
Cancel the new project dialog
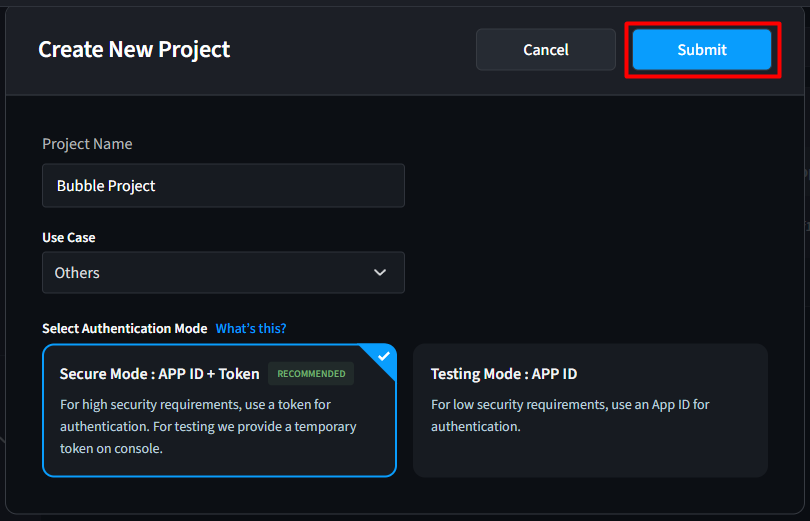point(545,49)
